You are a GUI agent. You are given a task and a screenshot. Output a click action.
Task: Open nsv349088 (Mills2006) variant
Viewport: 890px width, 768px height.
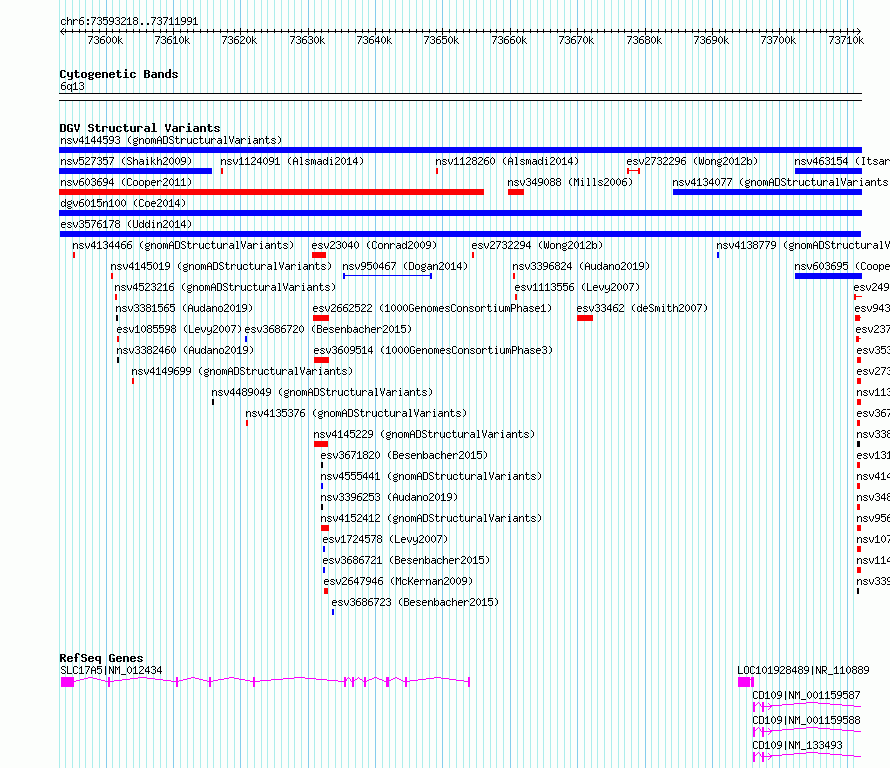coord(570,182)
